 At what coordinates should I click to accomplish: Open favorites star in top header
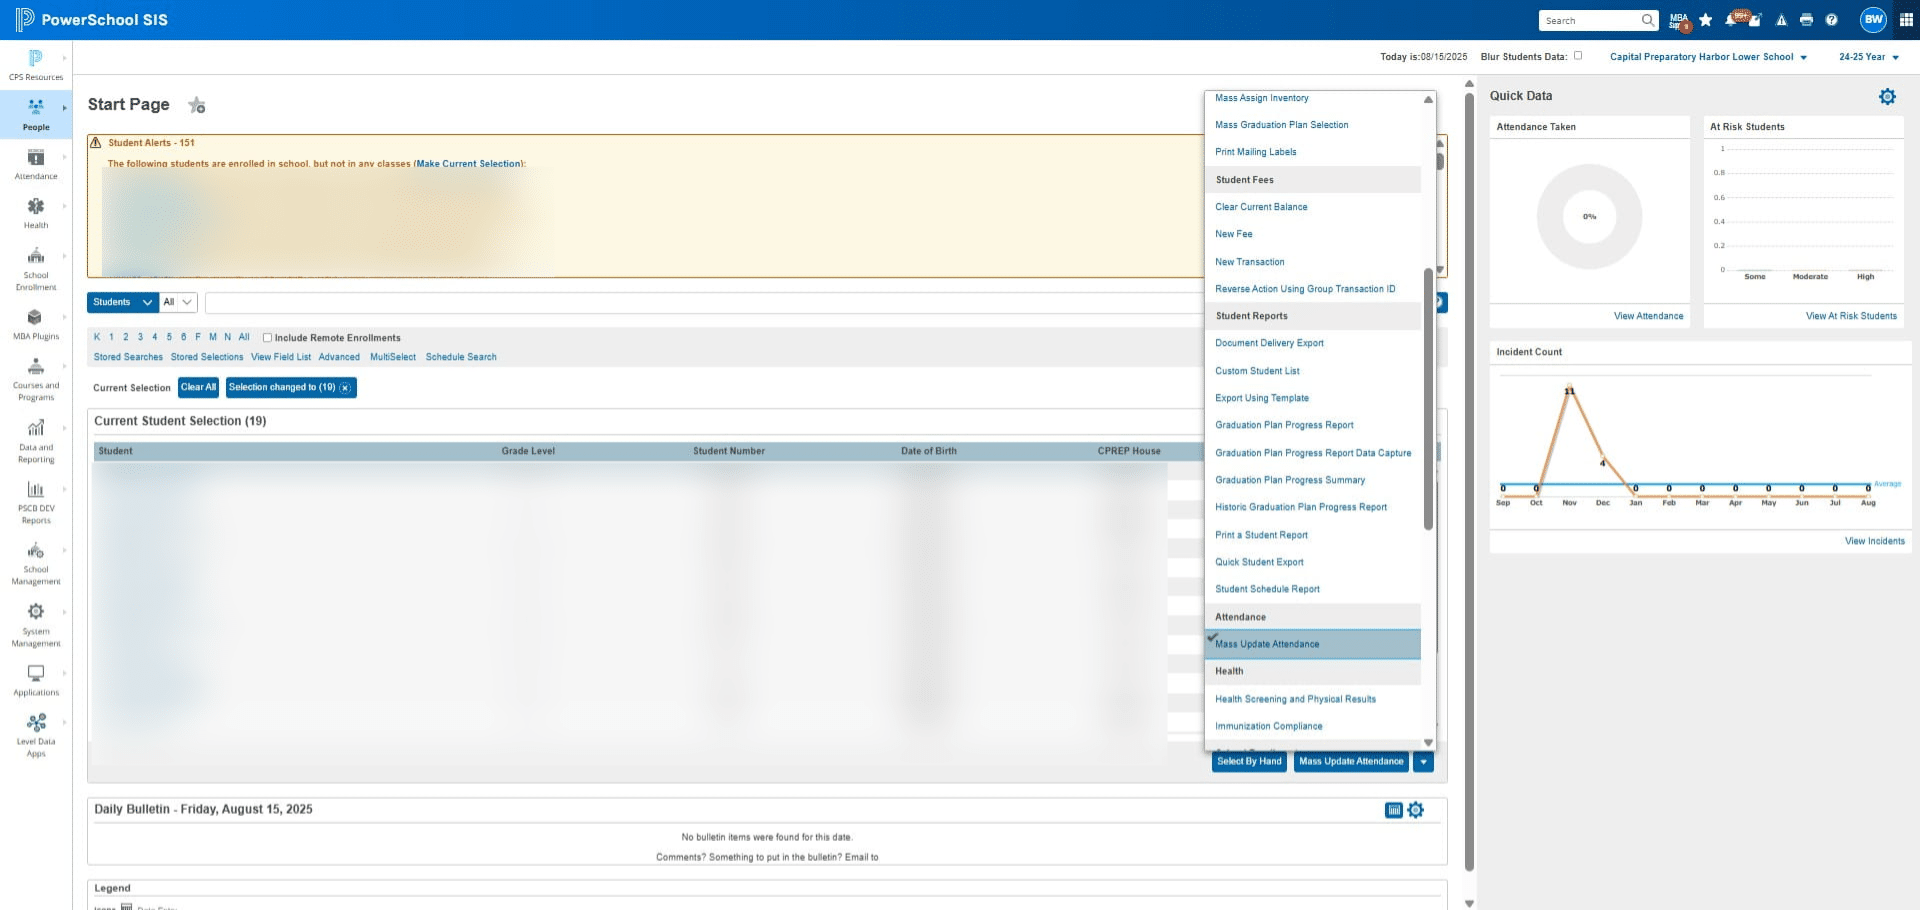1706,20
